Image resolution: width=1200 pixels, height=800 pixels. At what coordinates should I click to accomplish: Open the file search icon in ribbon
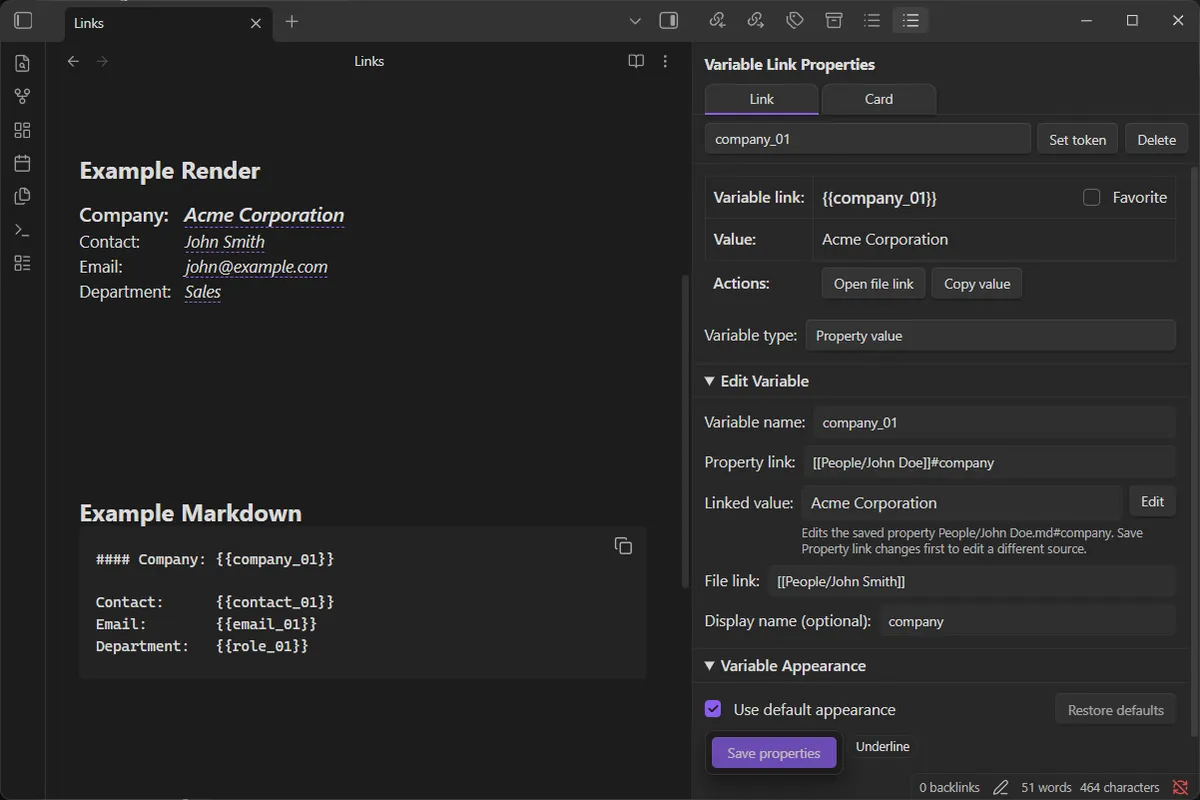point(23,64)
